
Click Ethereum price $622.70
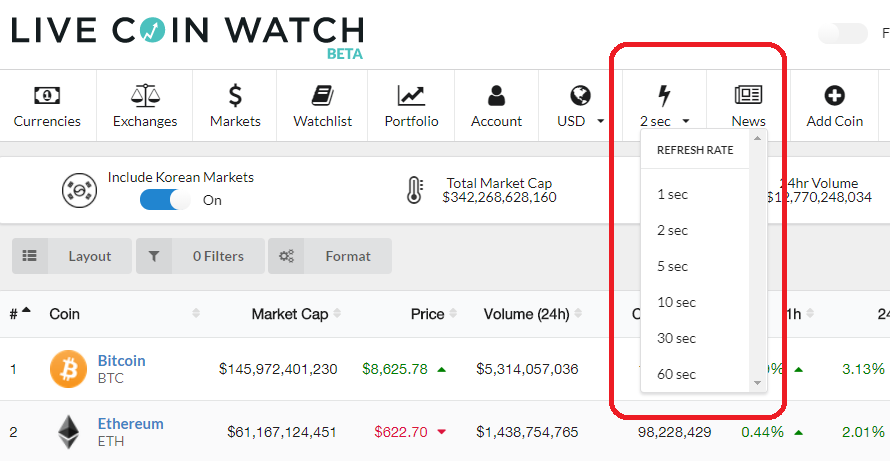[x=401, y=432]
